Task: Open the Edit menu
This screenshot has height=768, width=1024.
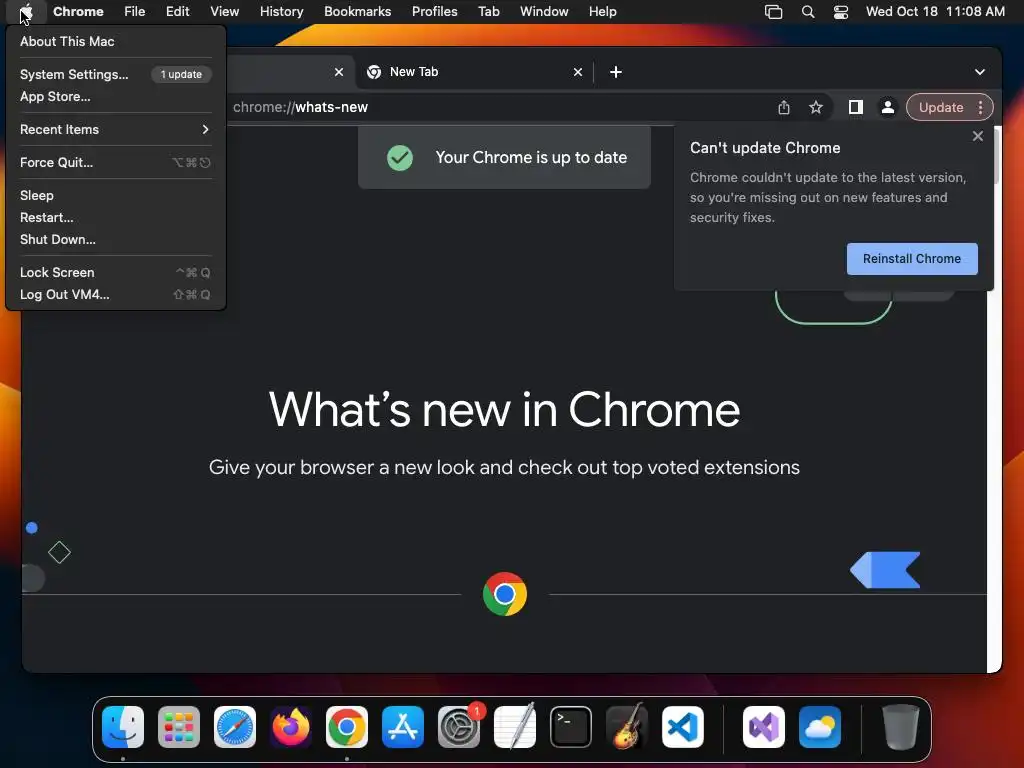Action: tap(177, 12)
